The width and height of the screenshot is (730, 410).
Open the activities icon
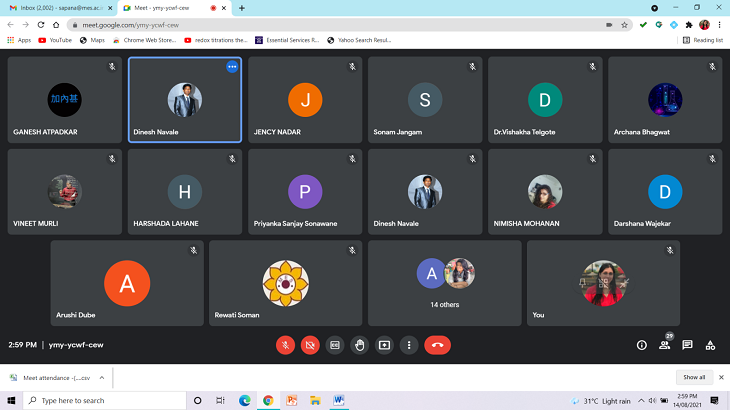coord(710,345)
